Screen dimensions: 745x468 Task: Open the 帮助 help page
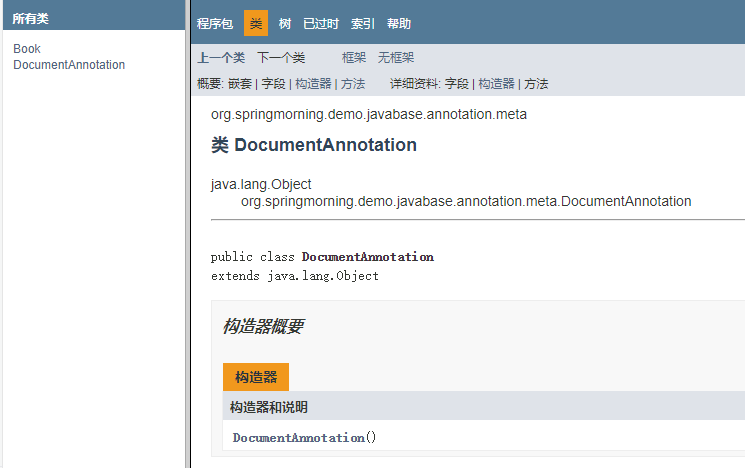click(399, 24)
